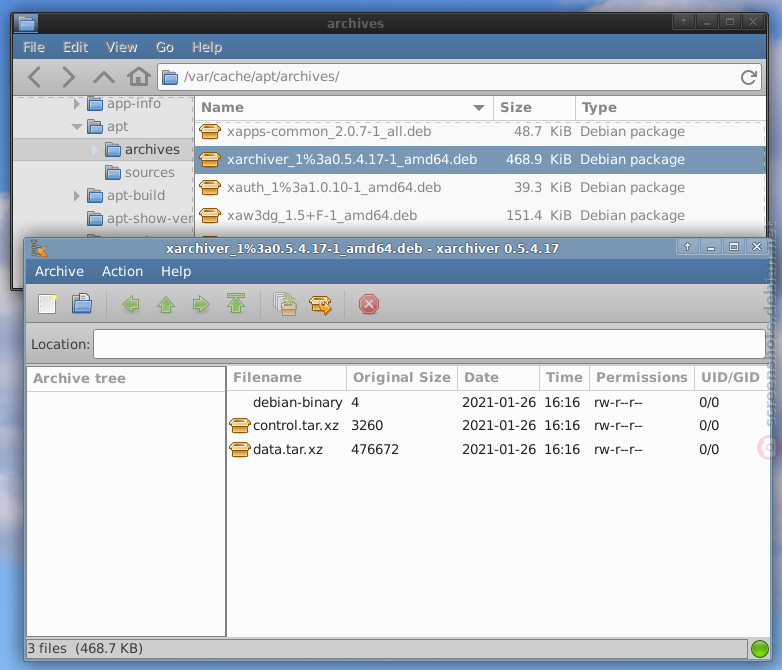Click the 476672 original size value
782x670 pixels.
(x=375, y=449)
